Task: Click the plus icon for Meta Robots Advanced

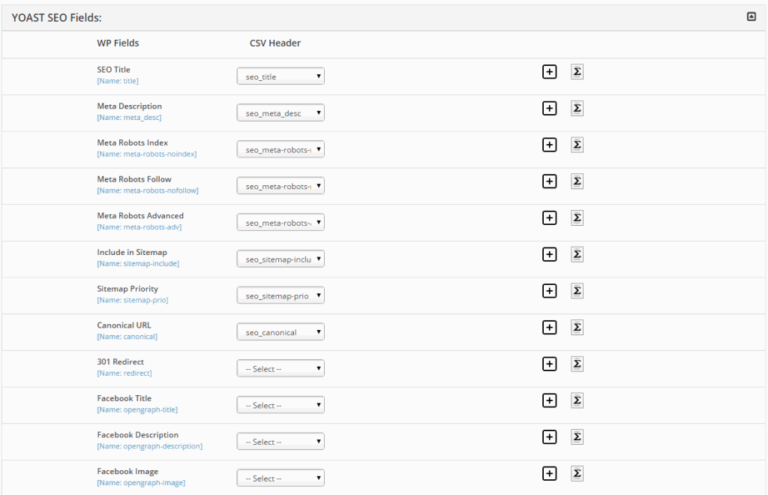Action: [x=550, y=218]
